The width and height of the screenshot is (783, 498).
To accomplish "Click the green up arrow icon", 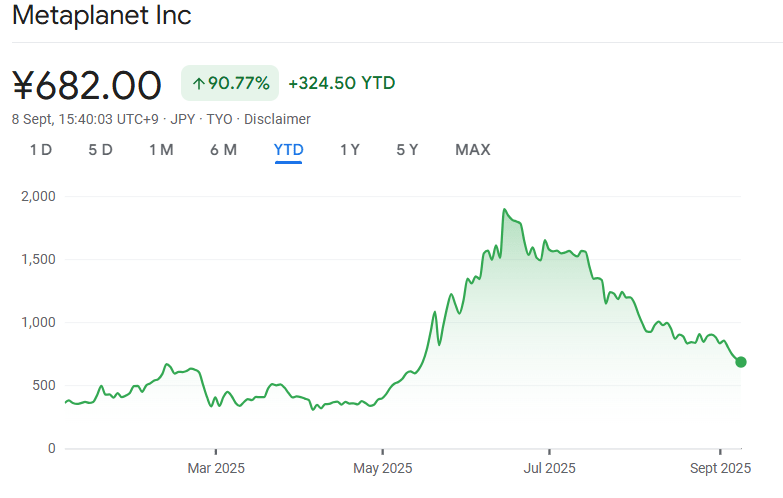I will [198, 84].
